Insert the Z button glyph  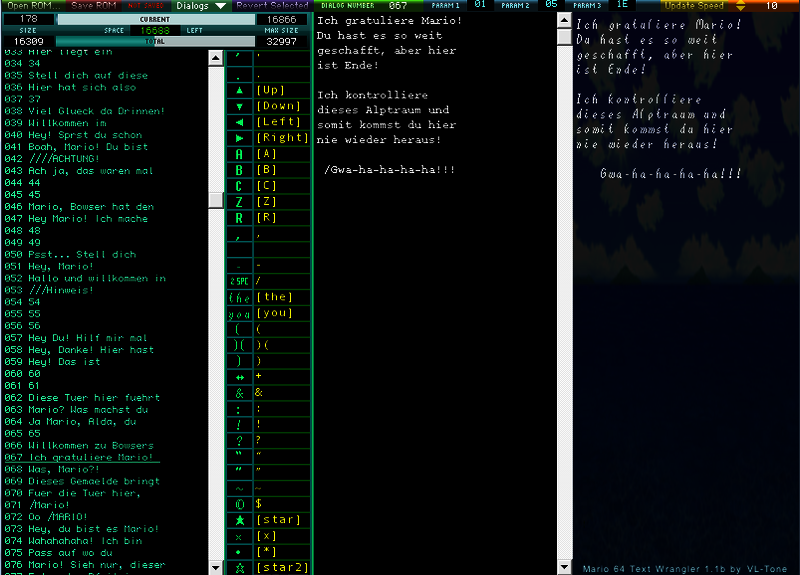click(239, 202)
